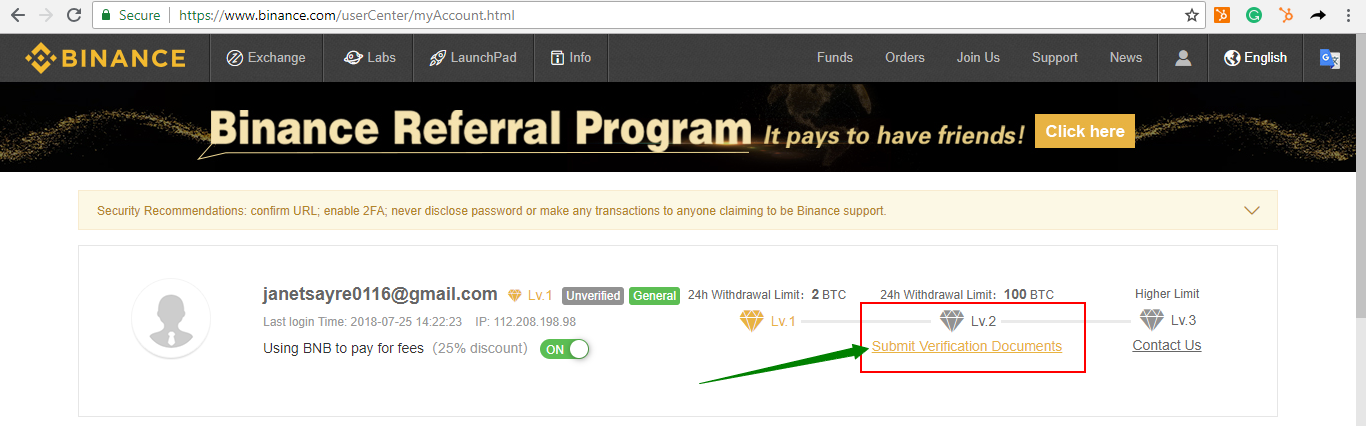Click the gold Lv.1 diamond icon

[751, 321]
